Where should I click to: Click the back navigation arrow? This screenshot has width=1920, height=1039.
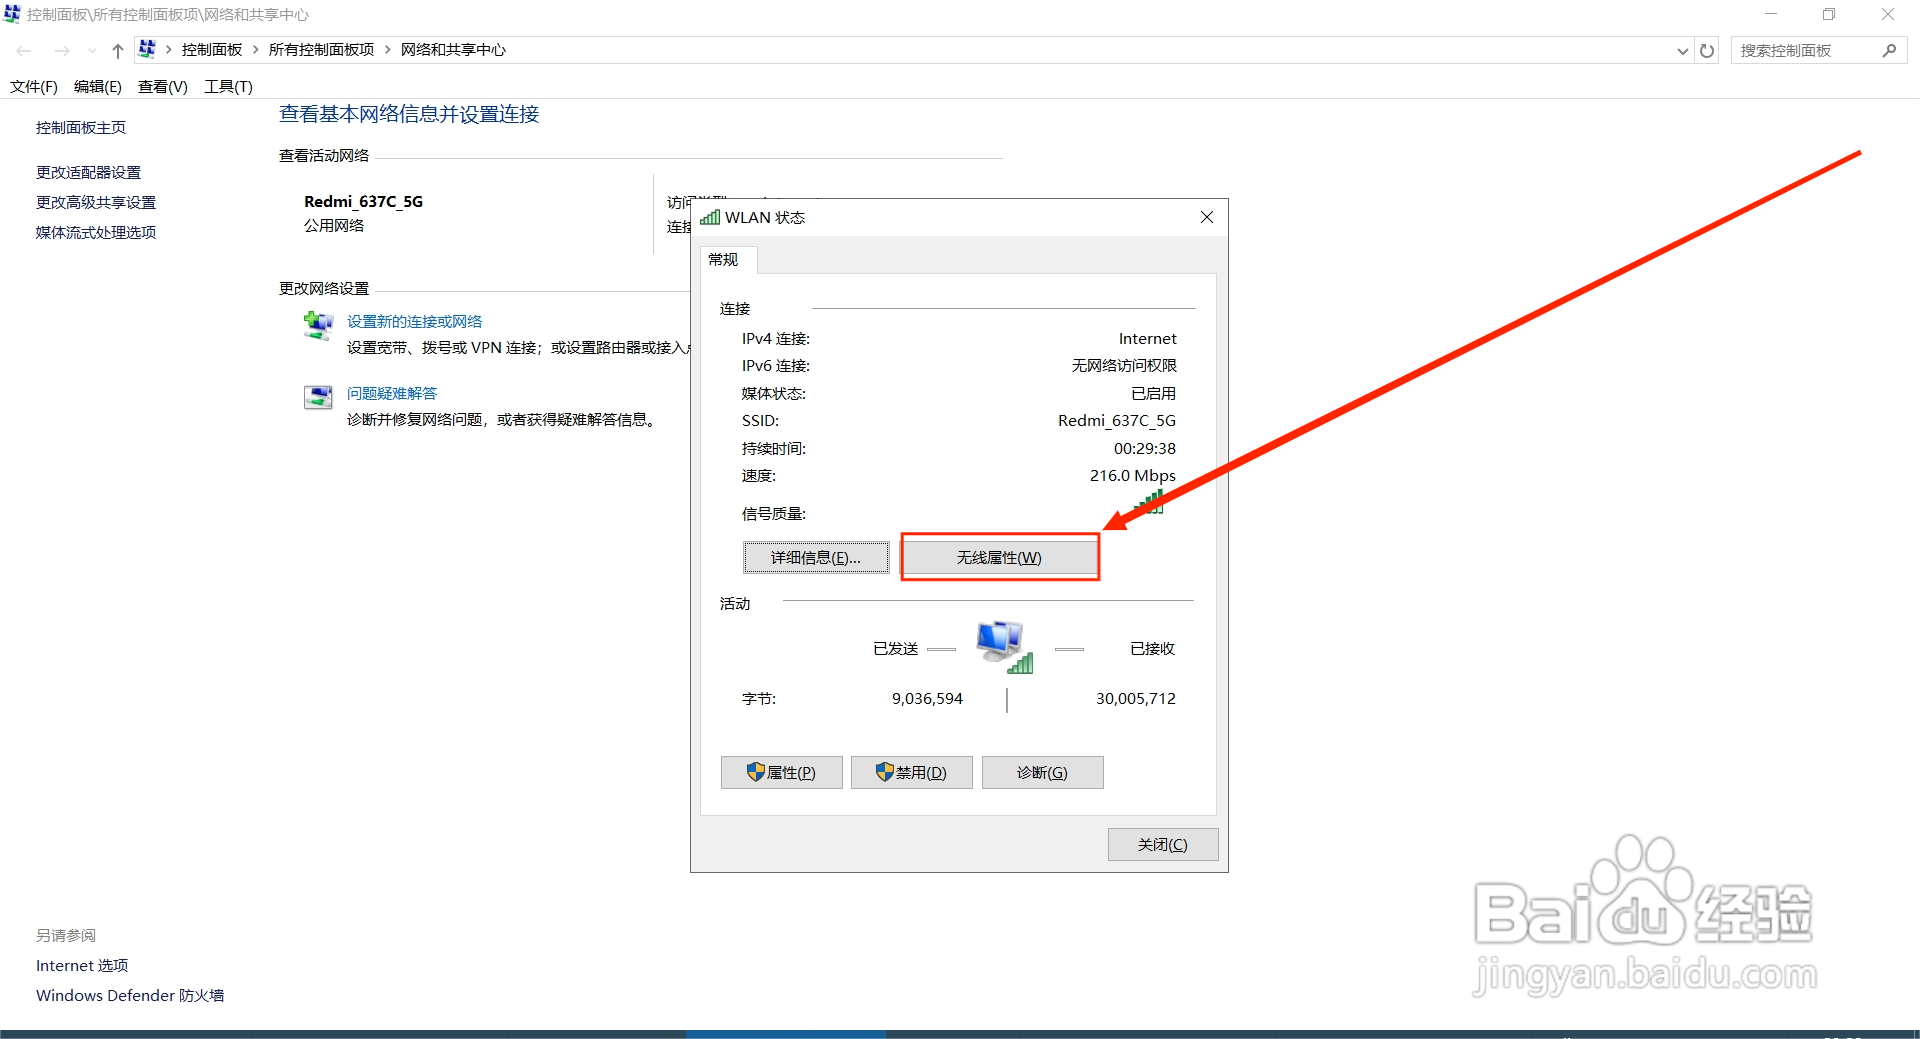(24, 50)
